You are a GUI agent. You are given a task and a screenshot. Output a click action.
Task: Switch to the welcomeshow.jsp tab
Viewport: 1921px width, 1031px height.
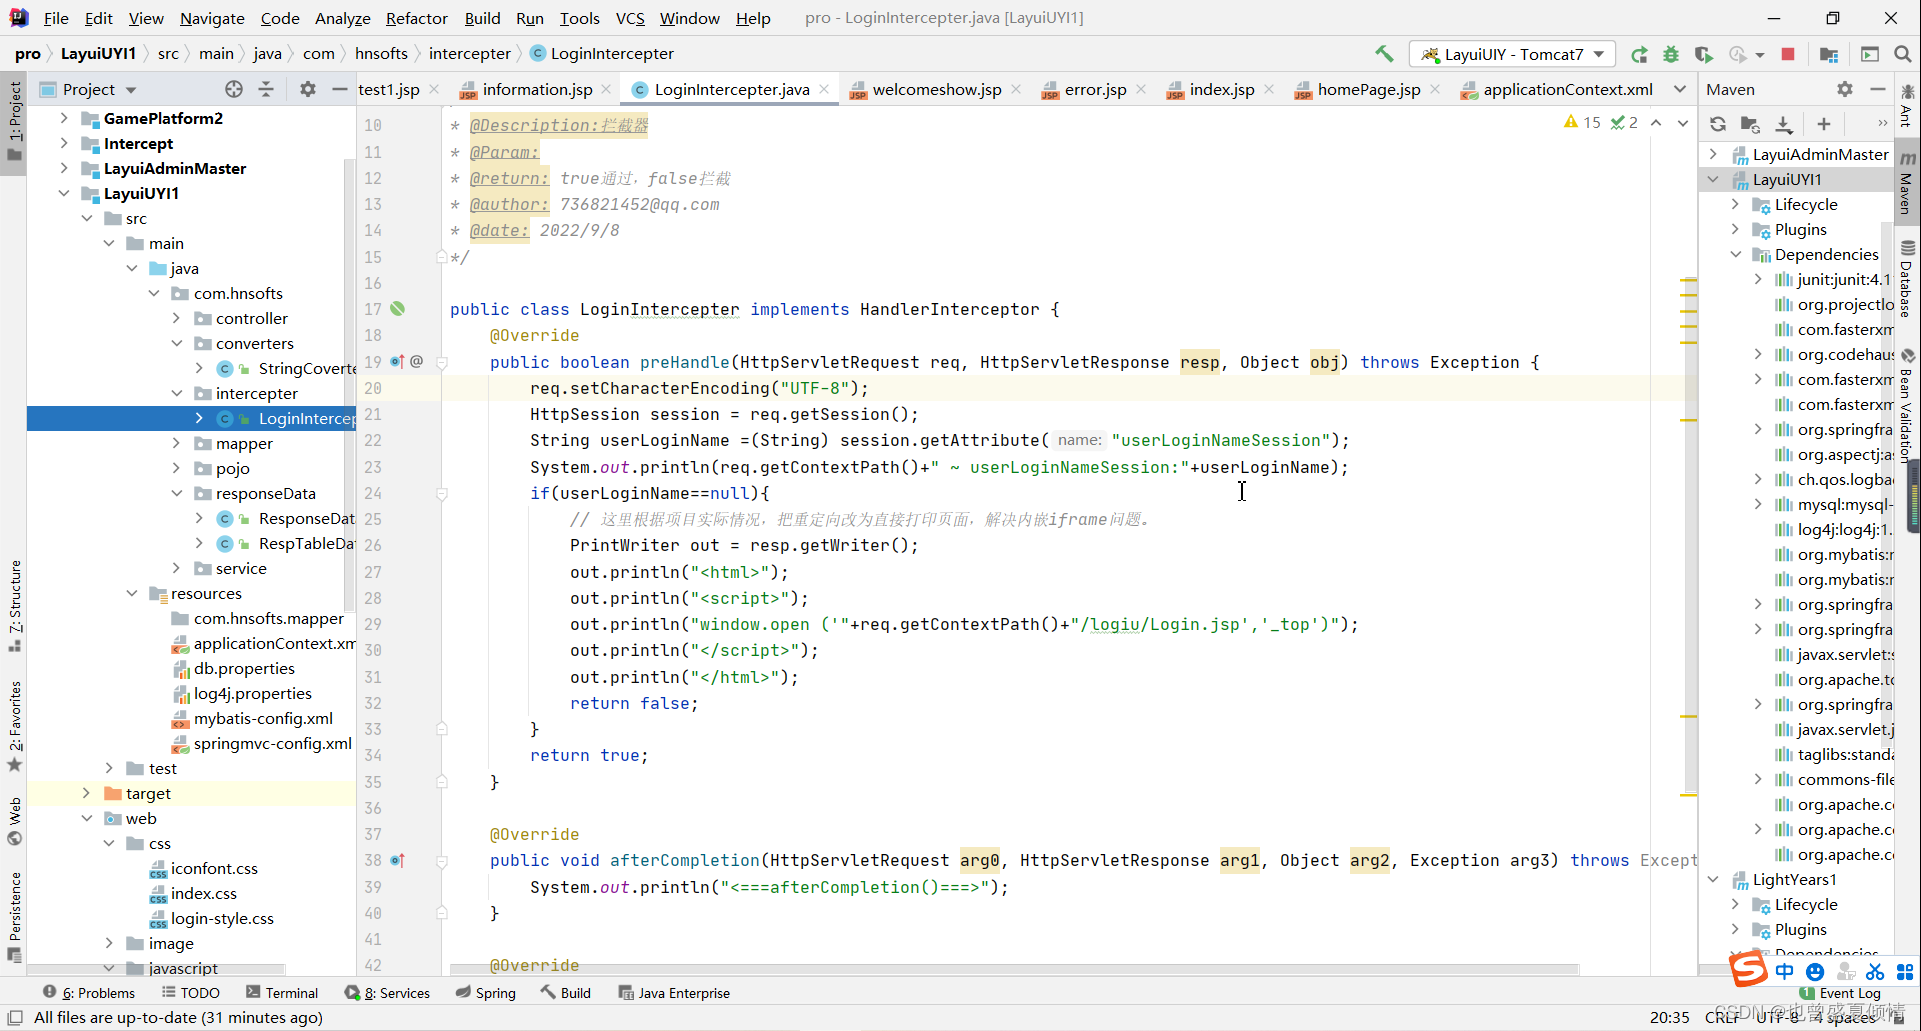pyautogui.click(x=936, y=89)
